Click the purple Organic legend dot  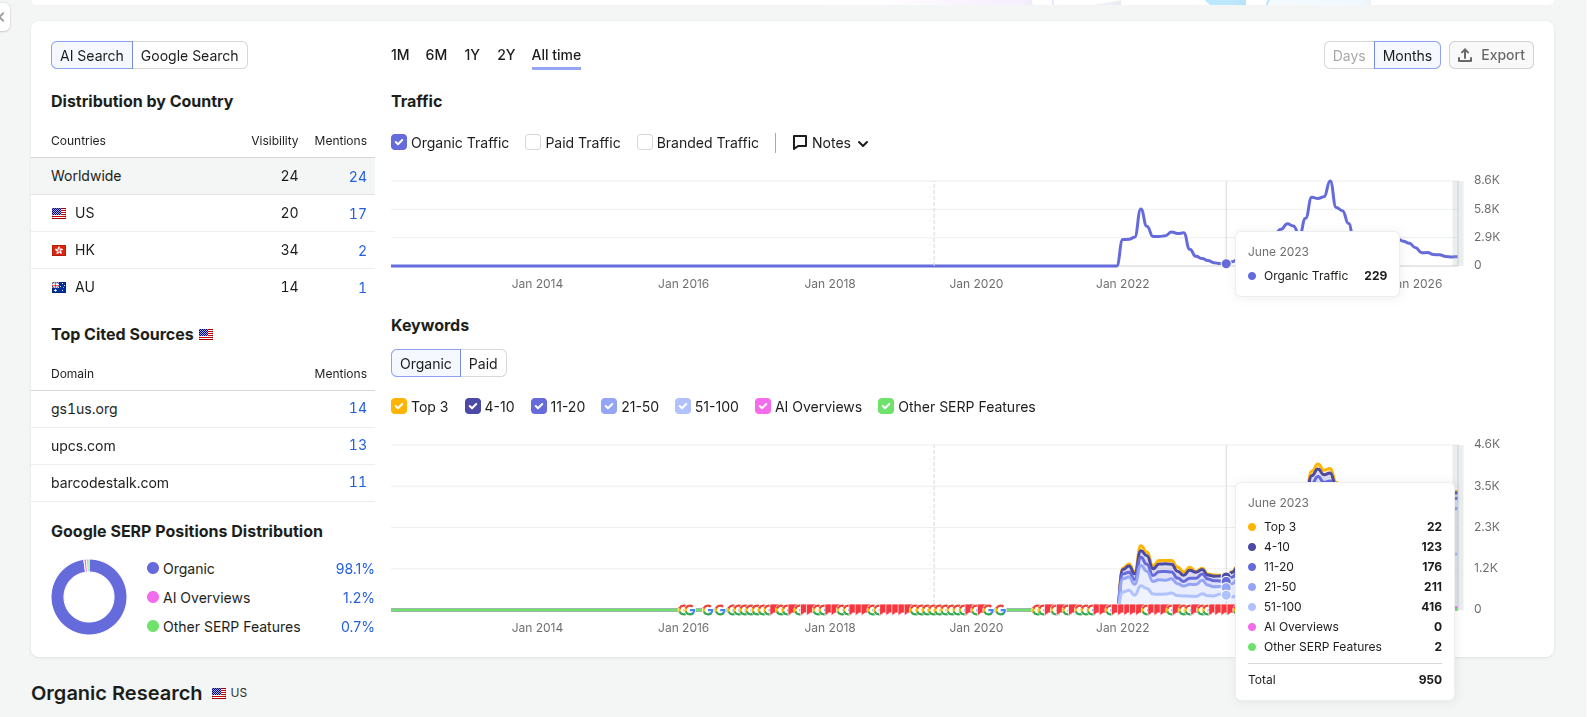click(153, 568)
